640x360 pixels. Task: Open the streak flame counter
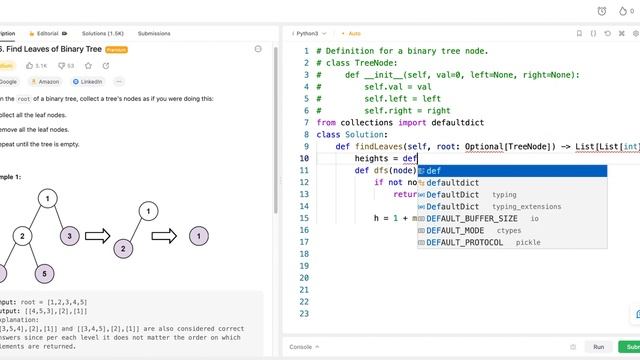coord(626,11)
